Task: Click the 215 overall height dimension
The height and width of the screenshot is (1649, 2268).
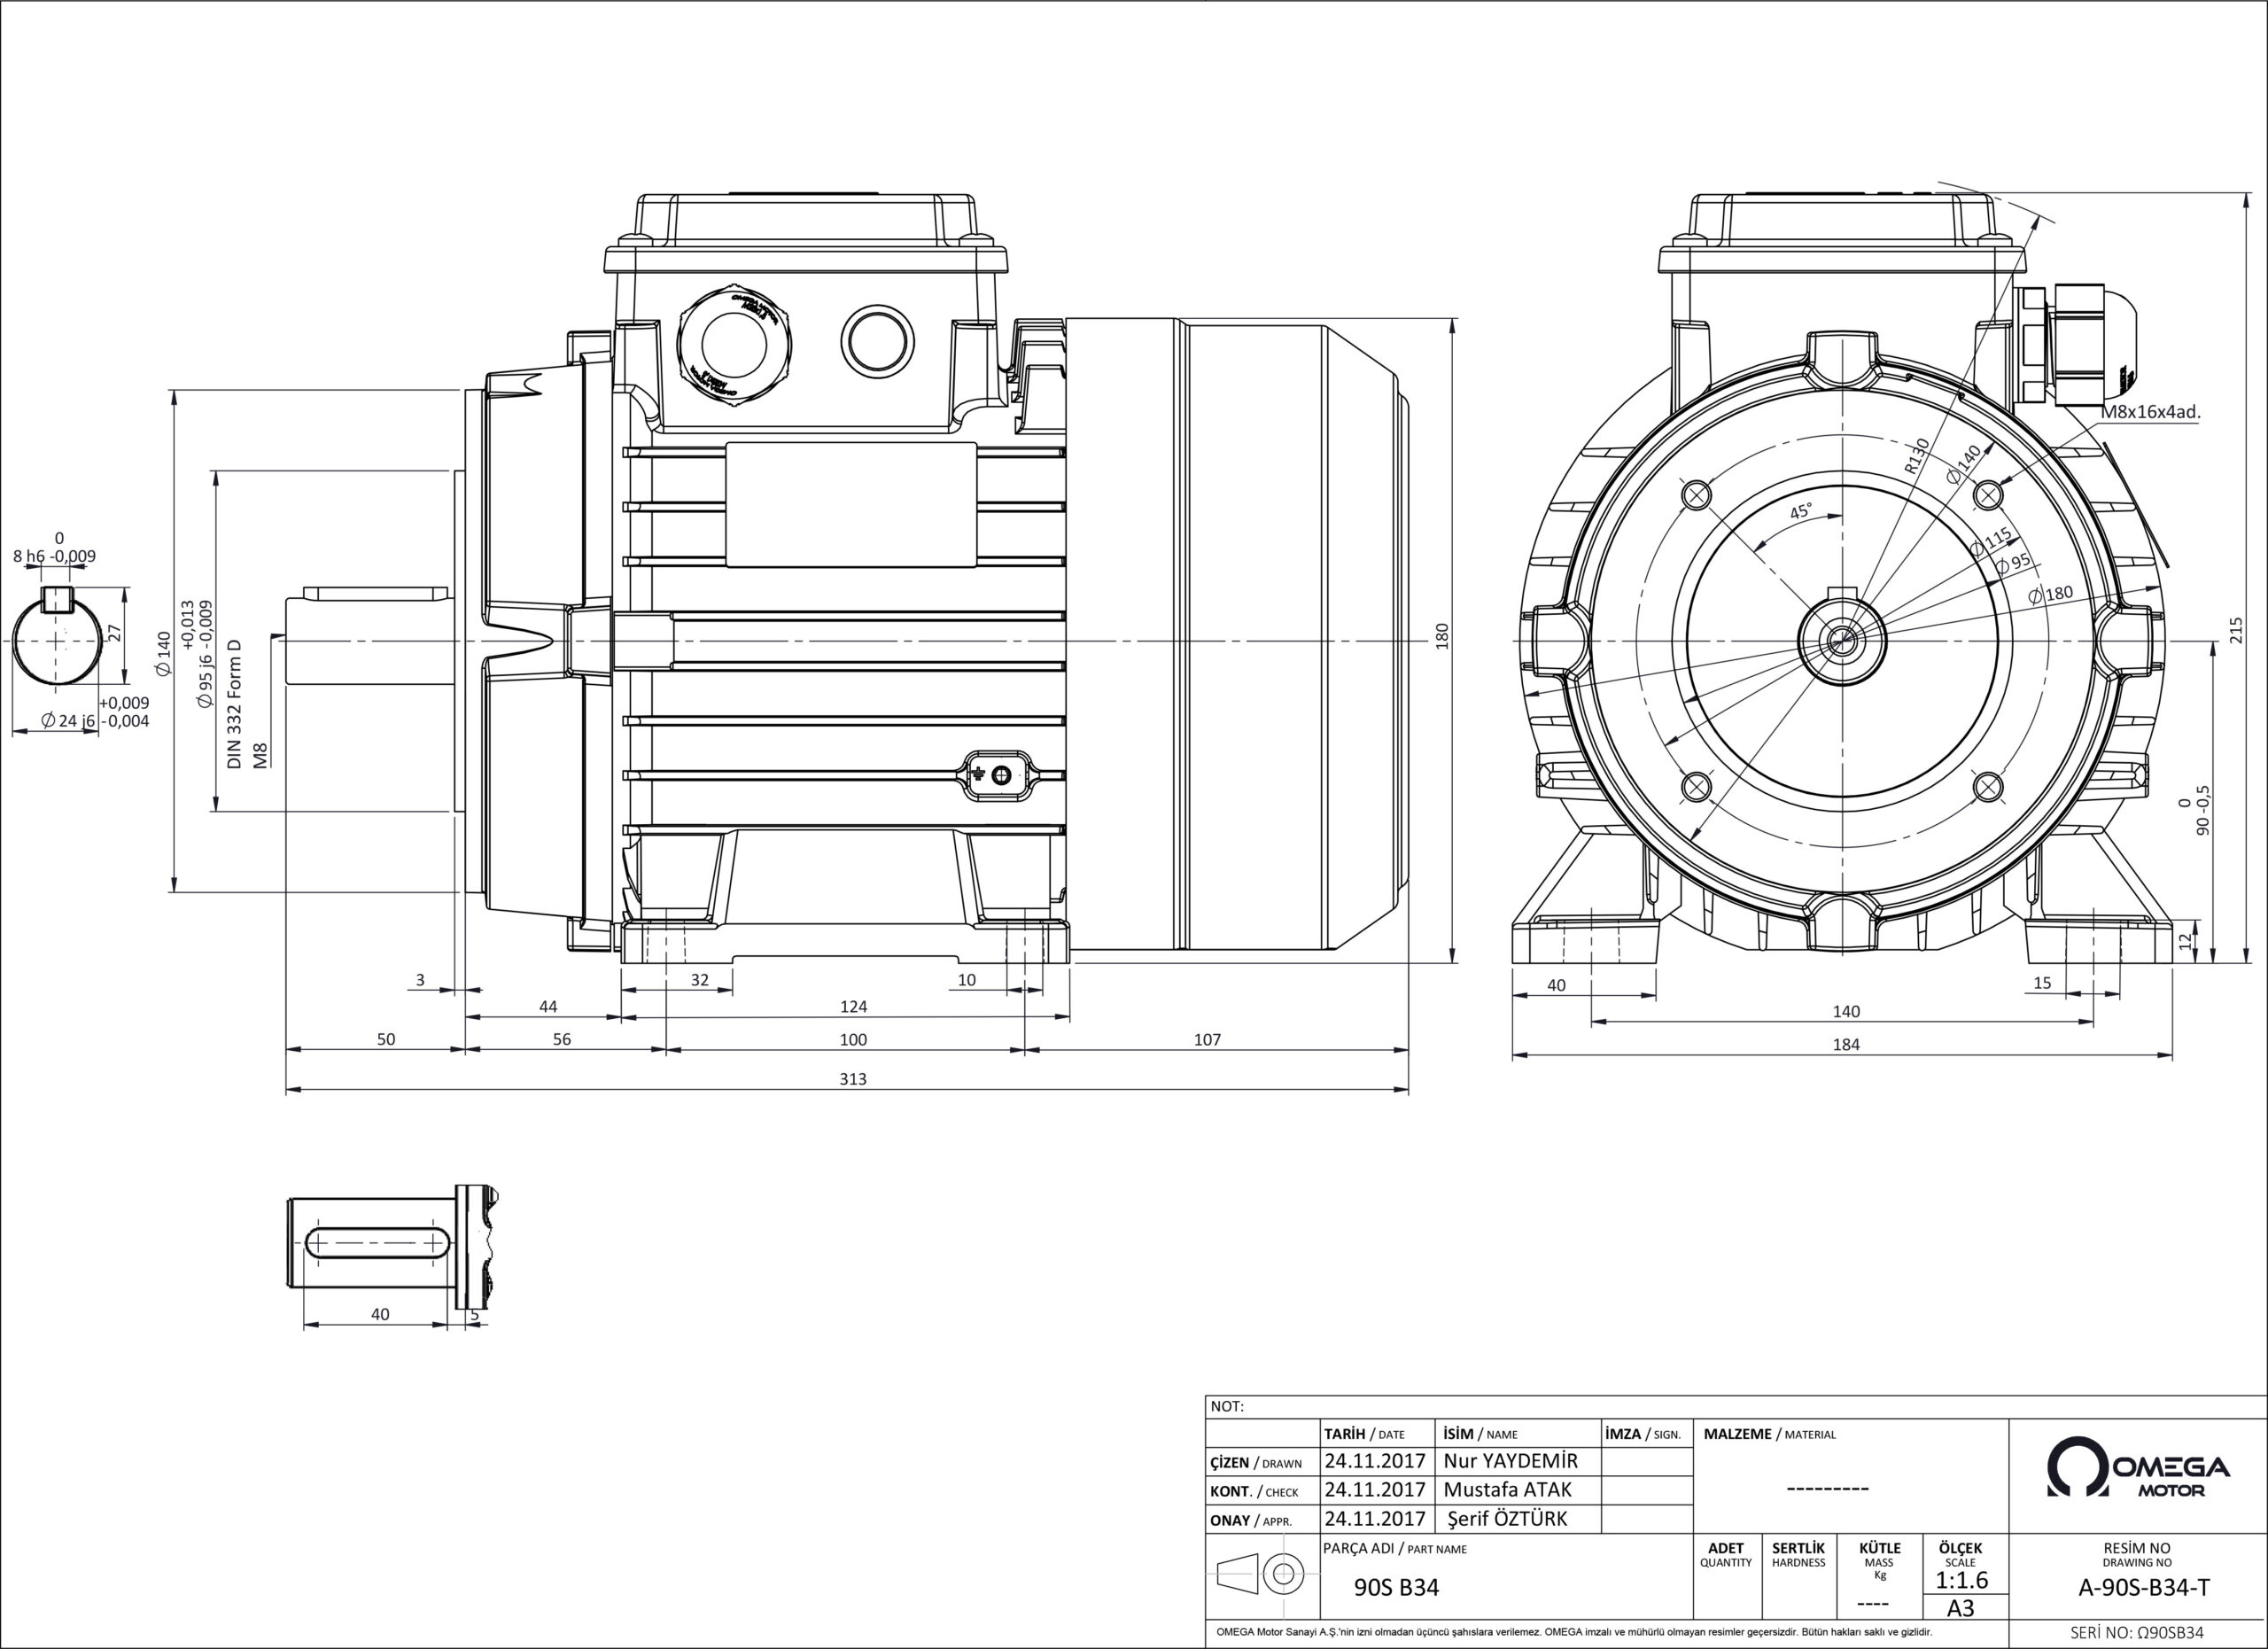Action: (2236, 630)
